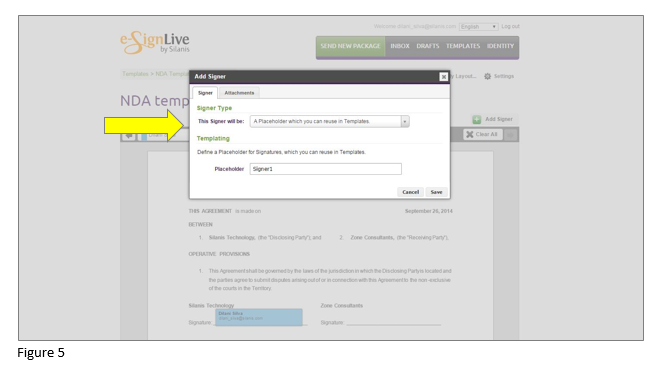The width and height of the screenshot is (670, 367).
Task: Click the right arrow beside Clear All
Action: click(x=510, y=135)
